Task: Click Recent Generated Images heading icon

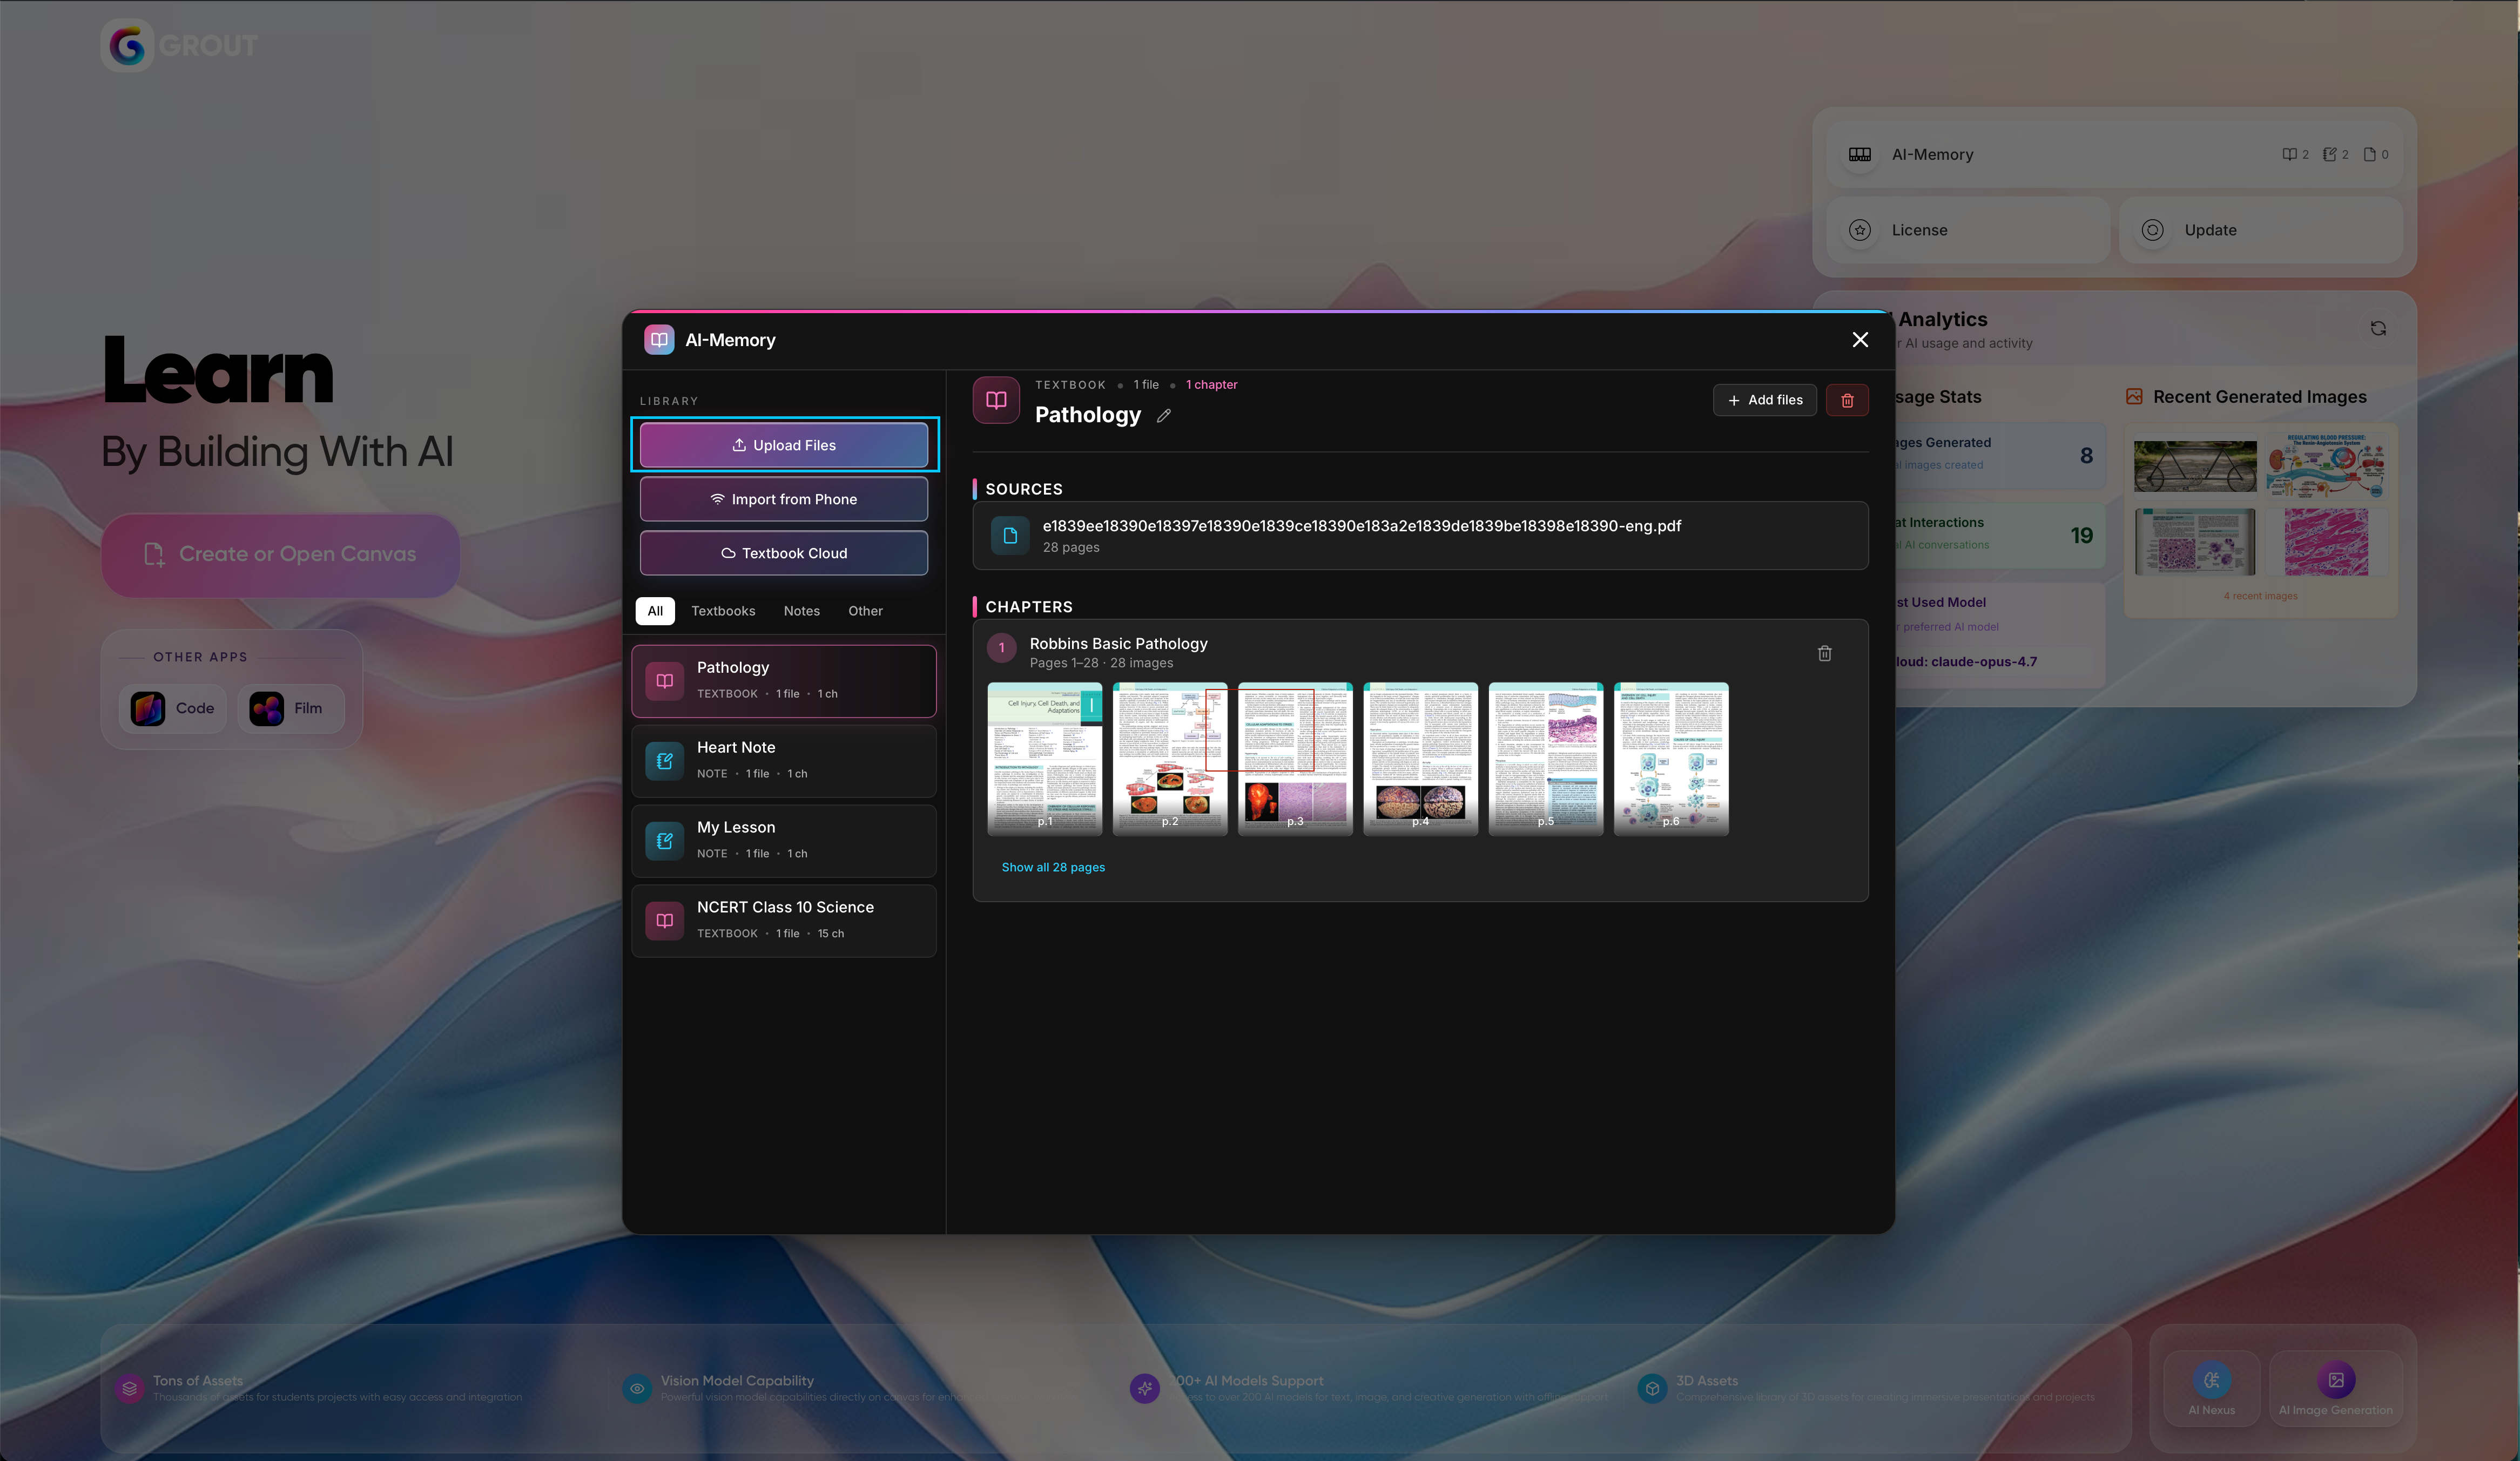Action: pos(2134,397)
